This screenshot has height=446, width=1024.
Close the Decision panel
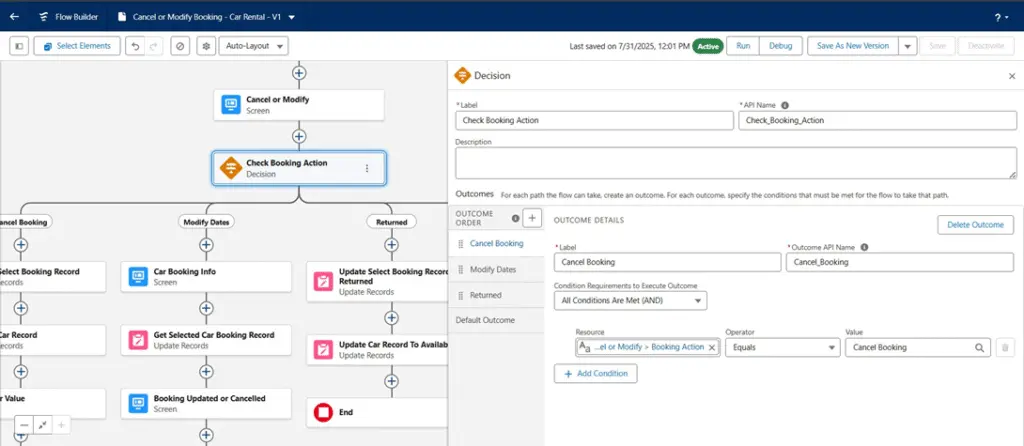(1012, 76)
